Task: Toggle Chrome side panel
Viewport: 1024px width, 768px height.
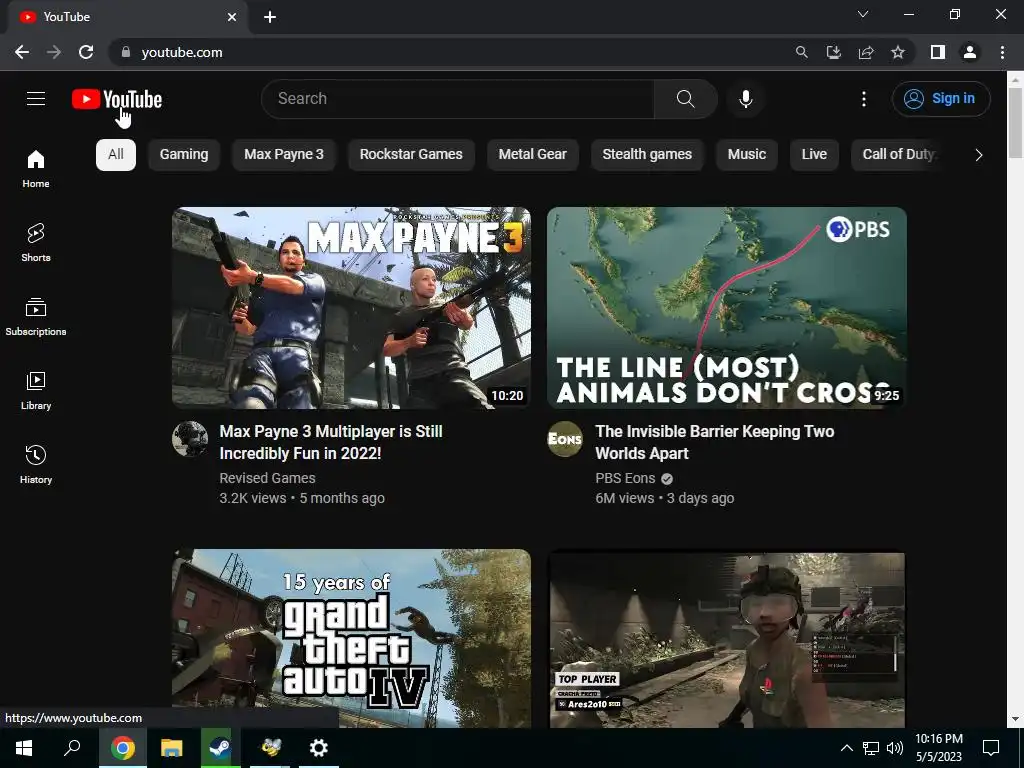Action: tap(938, 52)
